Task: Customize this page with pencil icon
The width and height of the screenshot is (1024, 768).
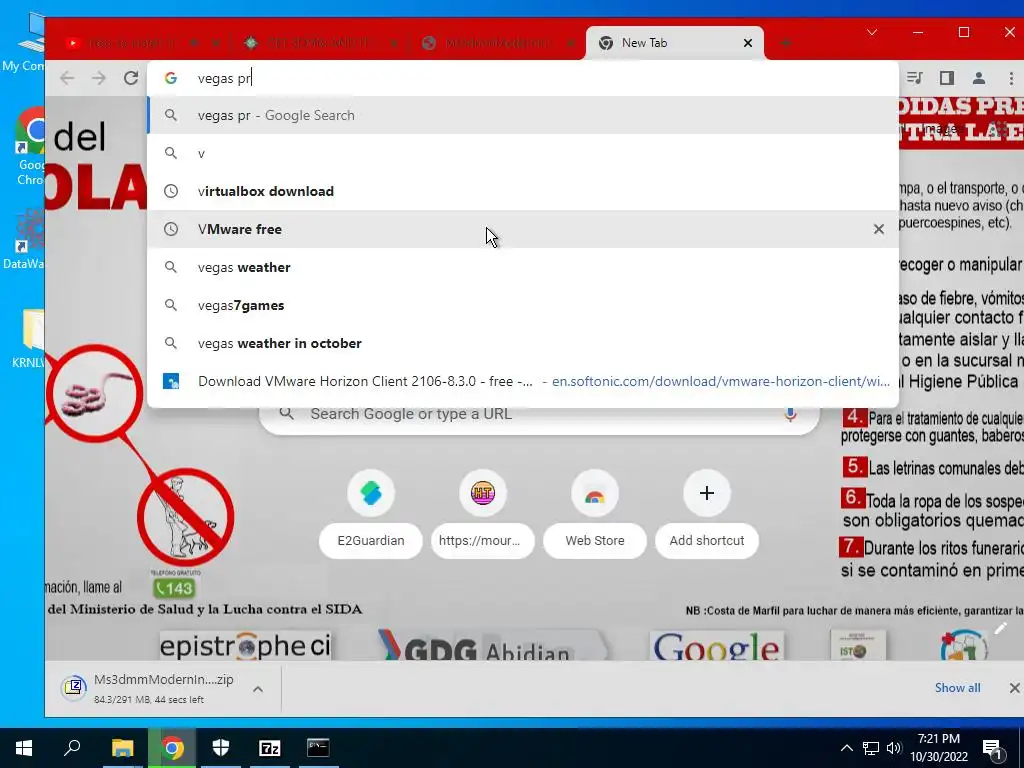Action: (x=1000, y=629)
